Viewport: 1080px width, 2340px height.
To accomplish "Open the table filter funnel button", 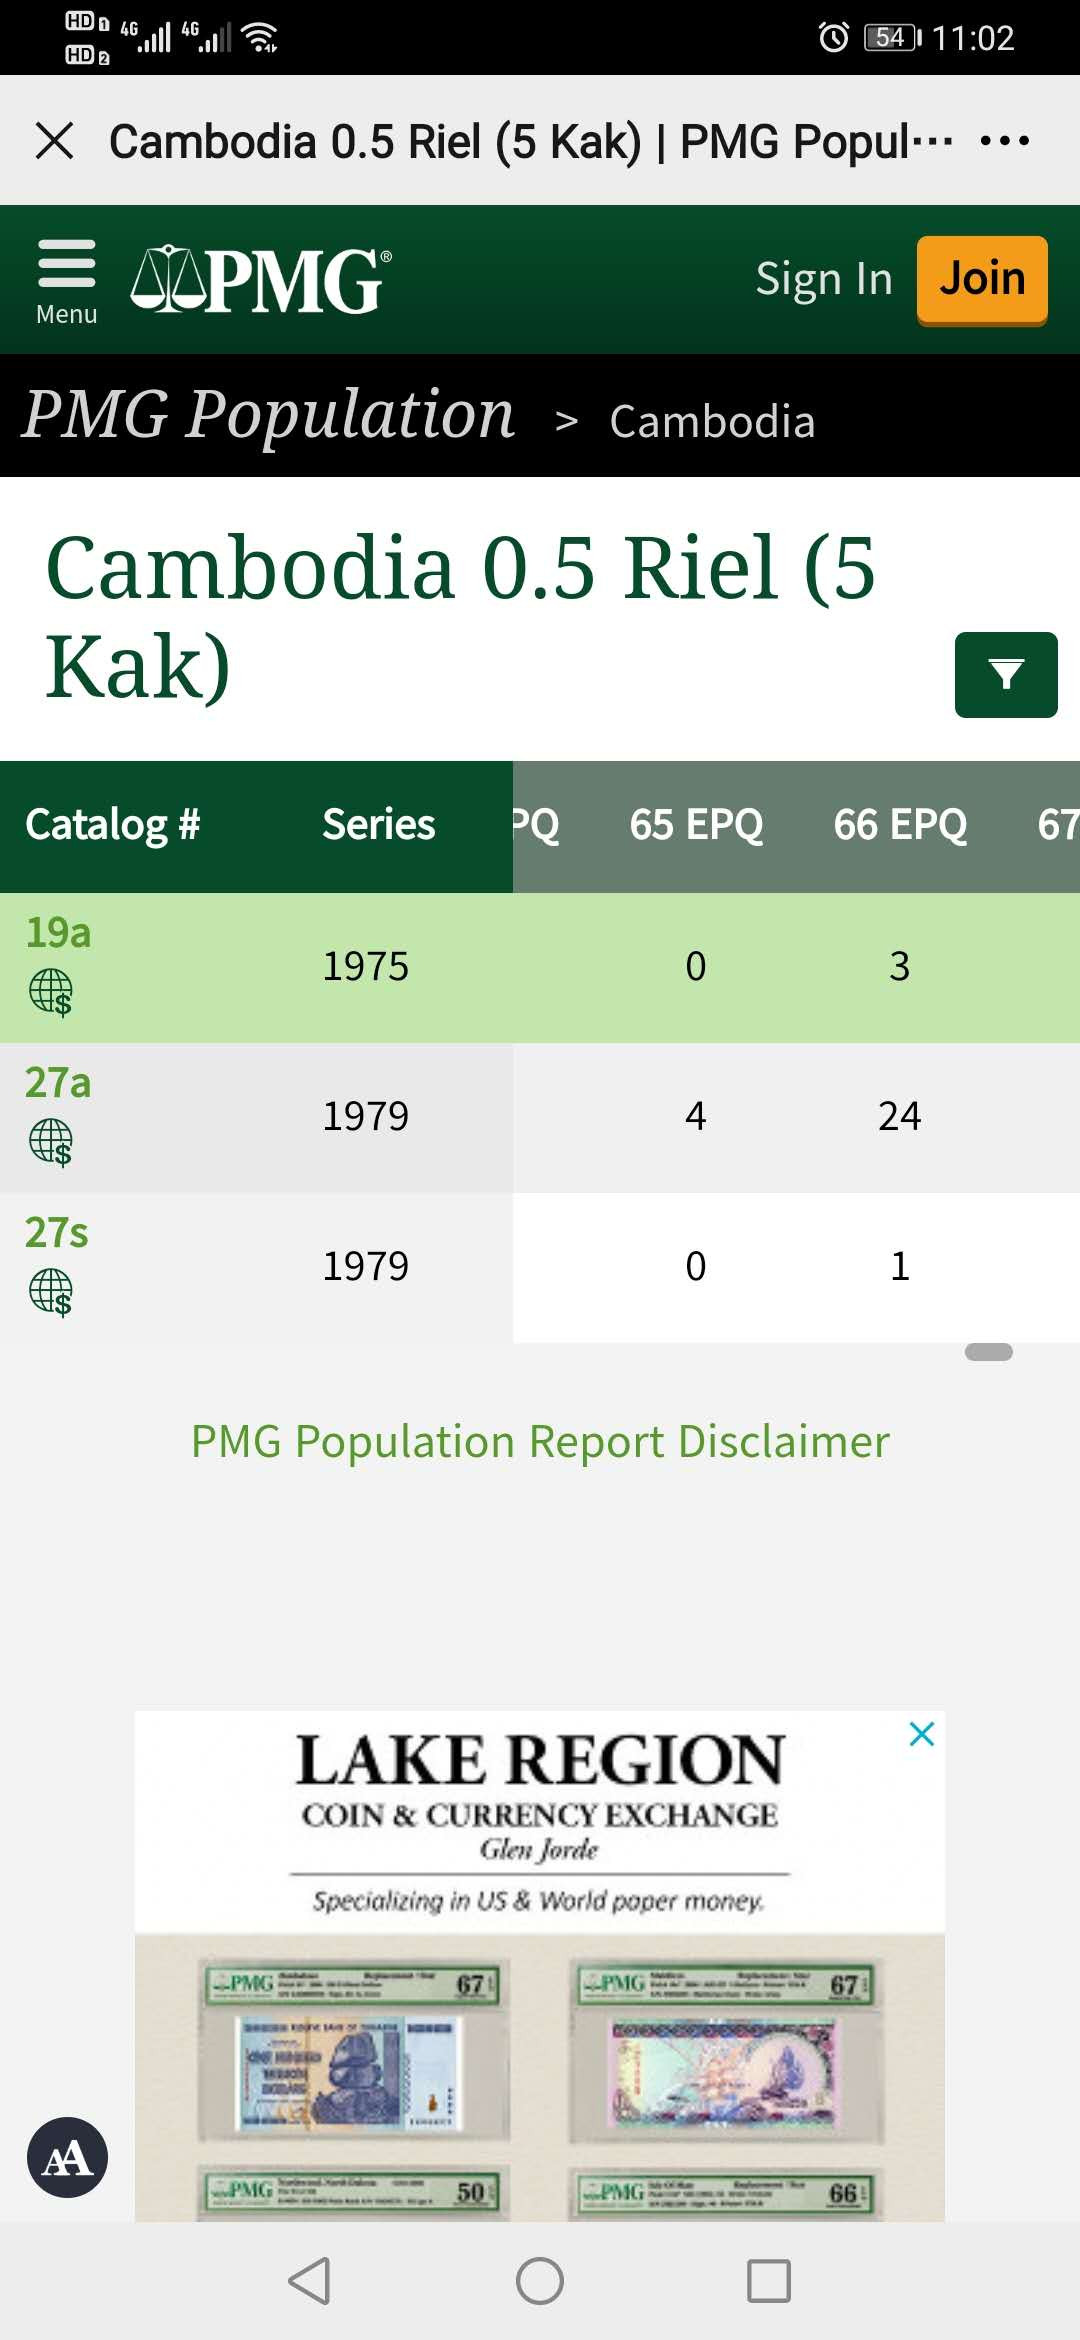I will point(1006,675).
